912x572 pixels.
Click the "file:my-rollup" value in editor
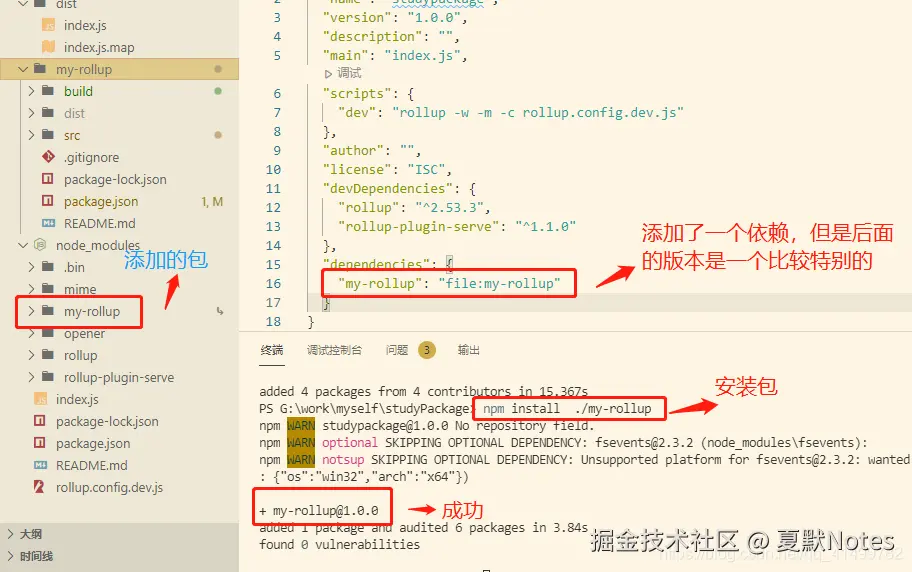coord(500,283)
